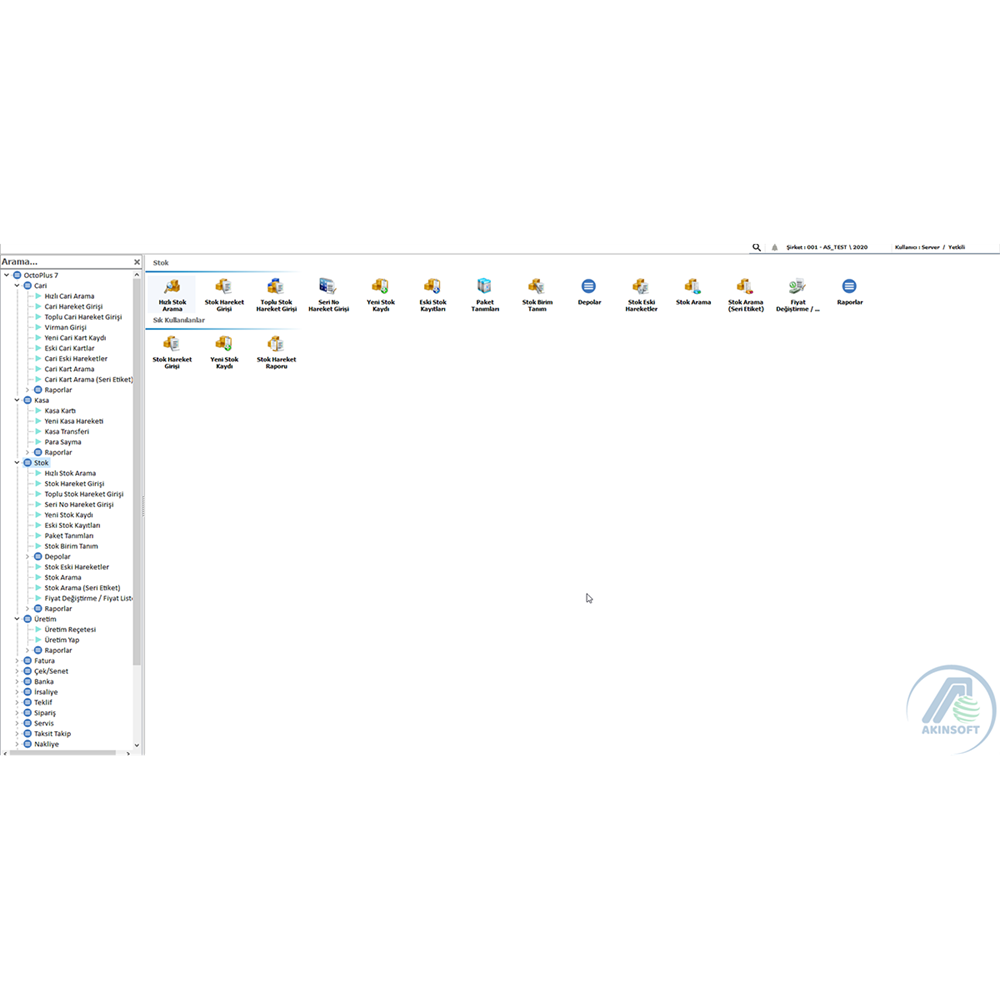This screenshot has height=1000, width=1000.
Task: Collapse the Üretim tree node
Action: pos(17,619)
